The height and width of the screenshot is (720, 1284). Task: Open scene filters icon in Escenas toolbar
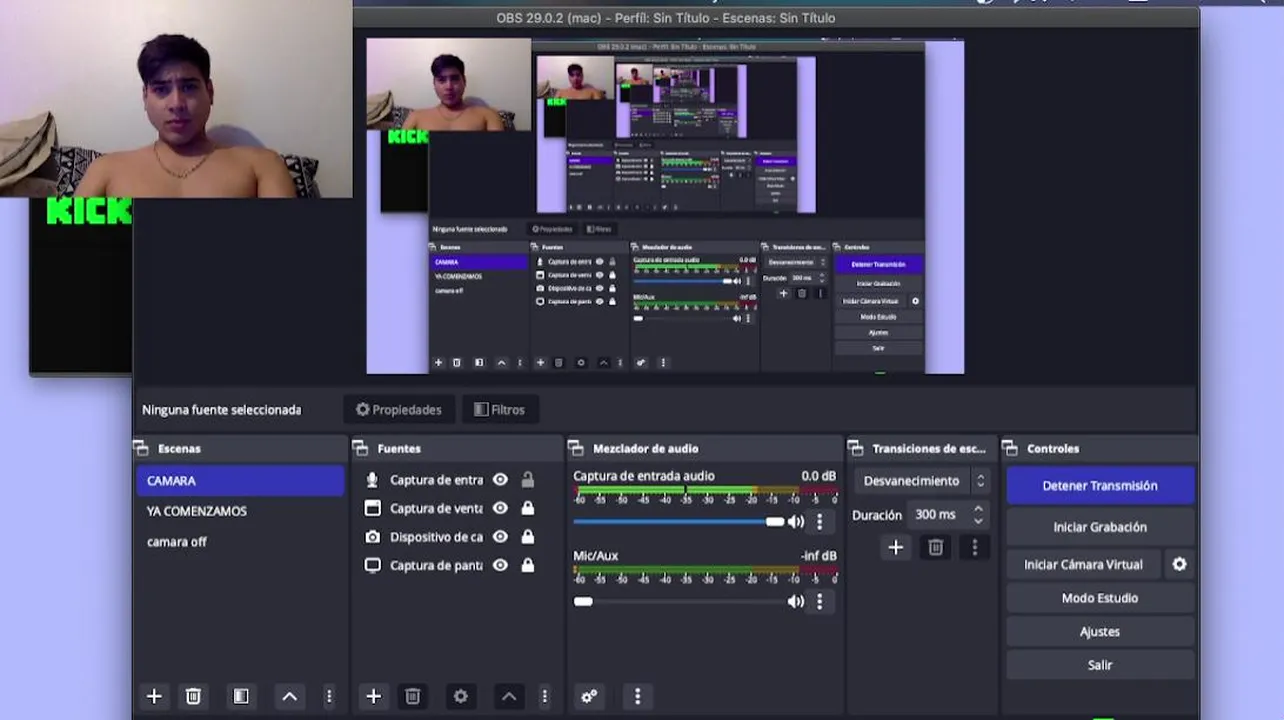pyautogui.click(x=241, y=696)
